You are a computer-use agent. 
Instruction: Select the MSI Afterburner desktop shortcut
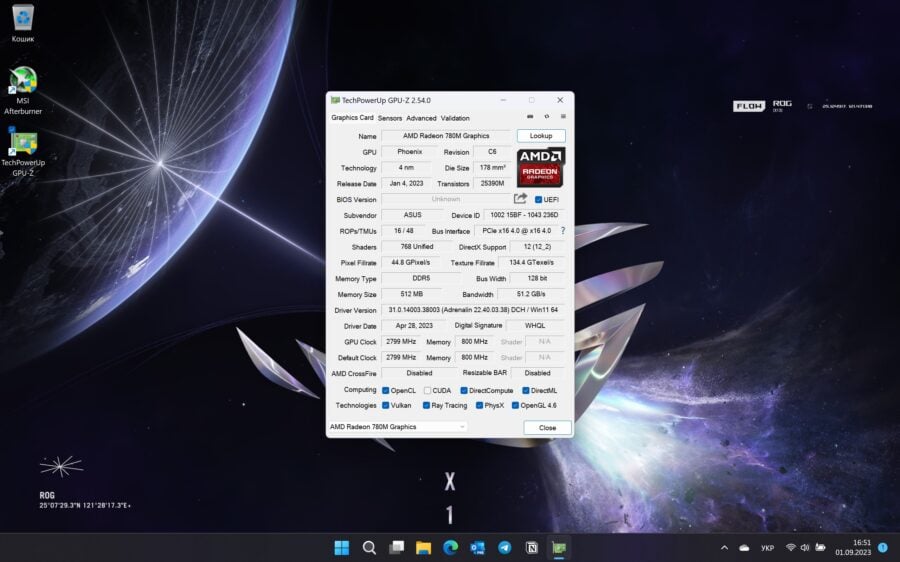tap(22, 91)
